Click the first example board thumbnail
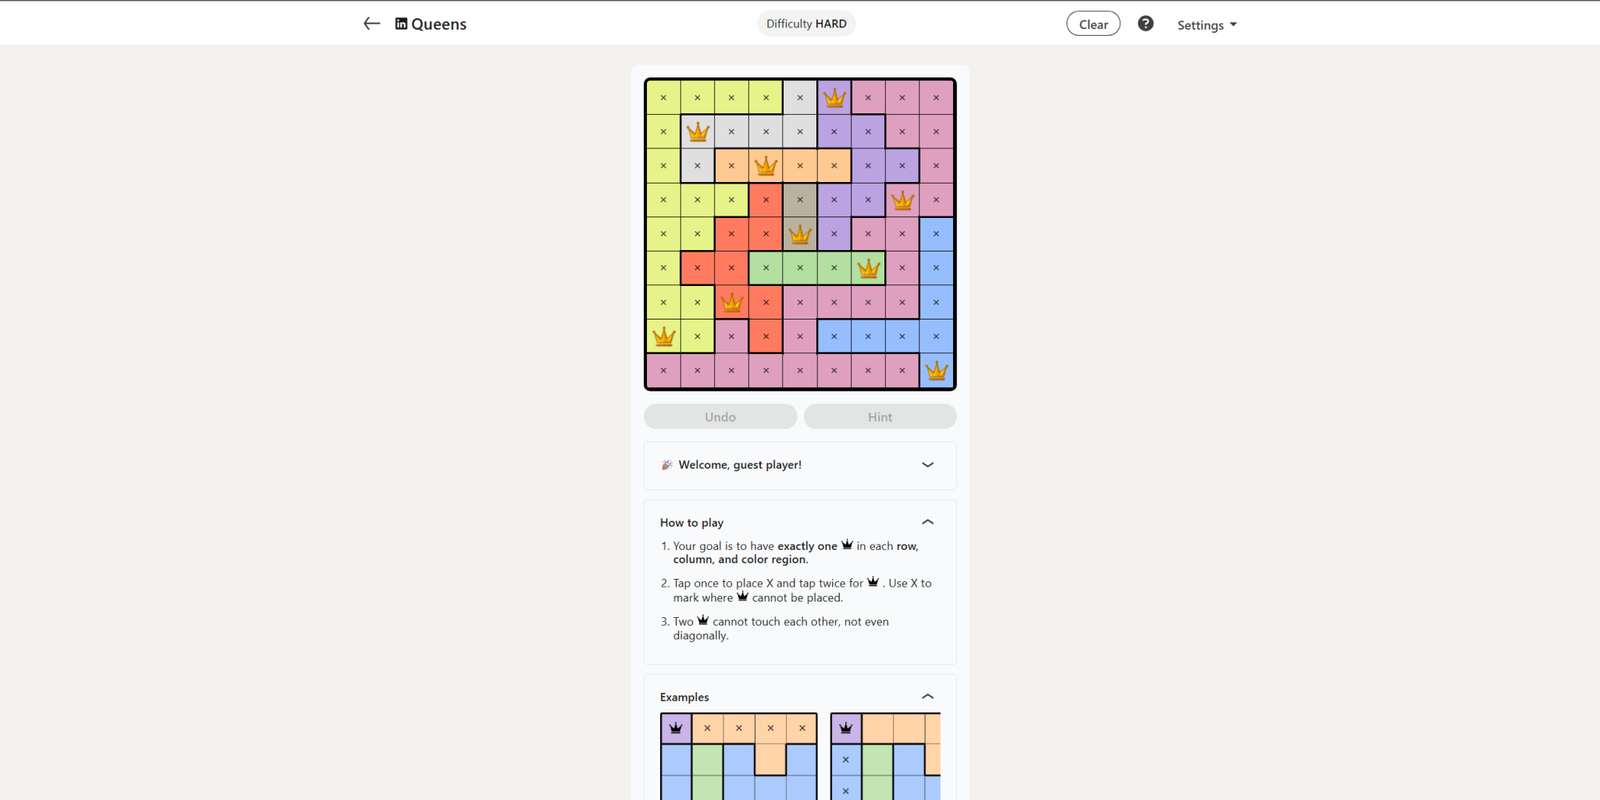This screenshot has height=800, width=1600. coord(738,756)
